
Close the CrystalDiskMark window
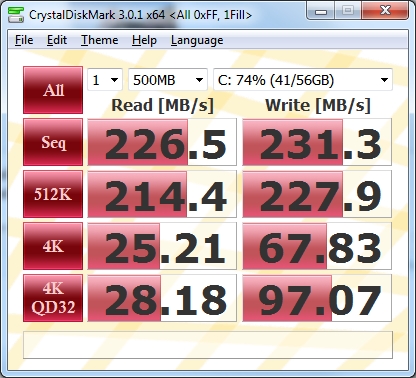pyautogui.click(x=385, y=11)
